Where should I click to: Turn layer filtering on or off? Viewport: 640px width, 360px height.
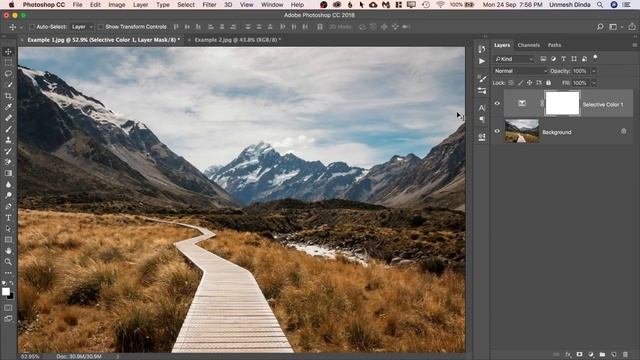click(595, 57)
